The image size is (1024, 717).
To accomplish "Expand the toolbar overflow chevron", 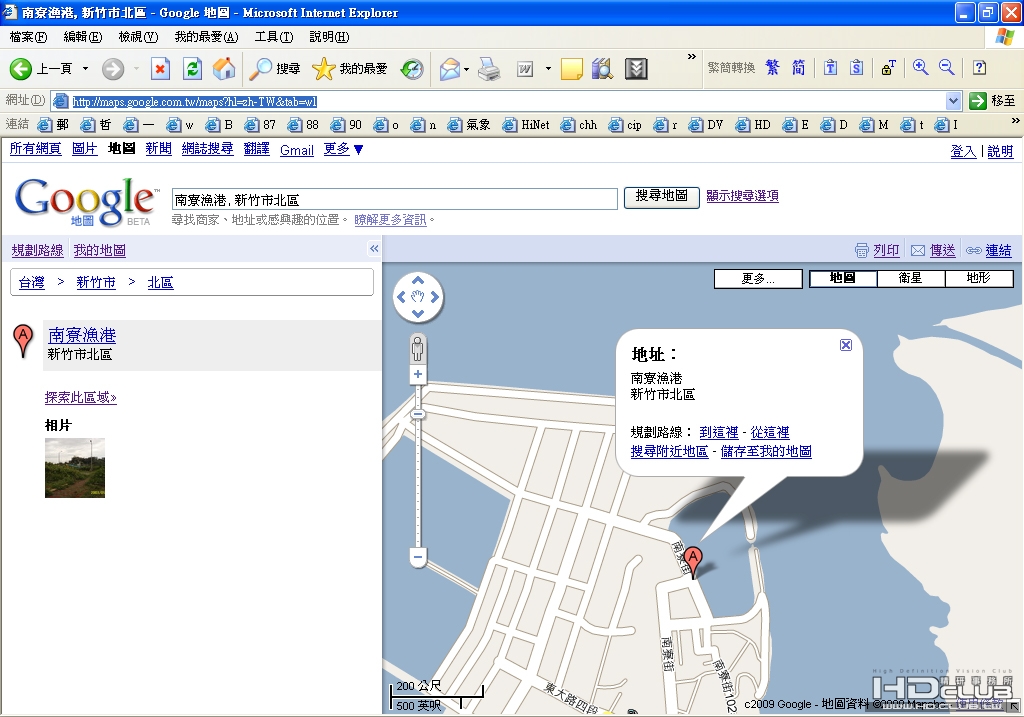I will point(692,57).
